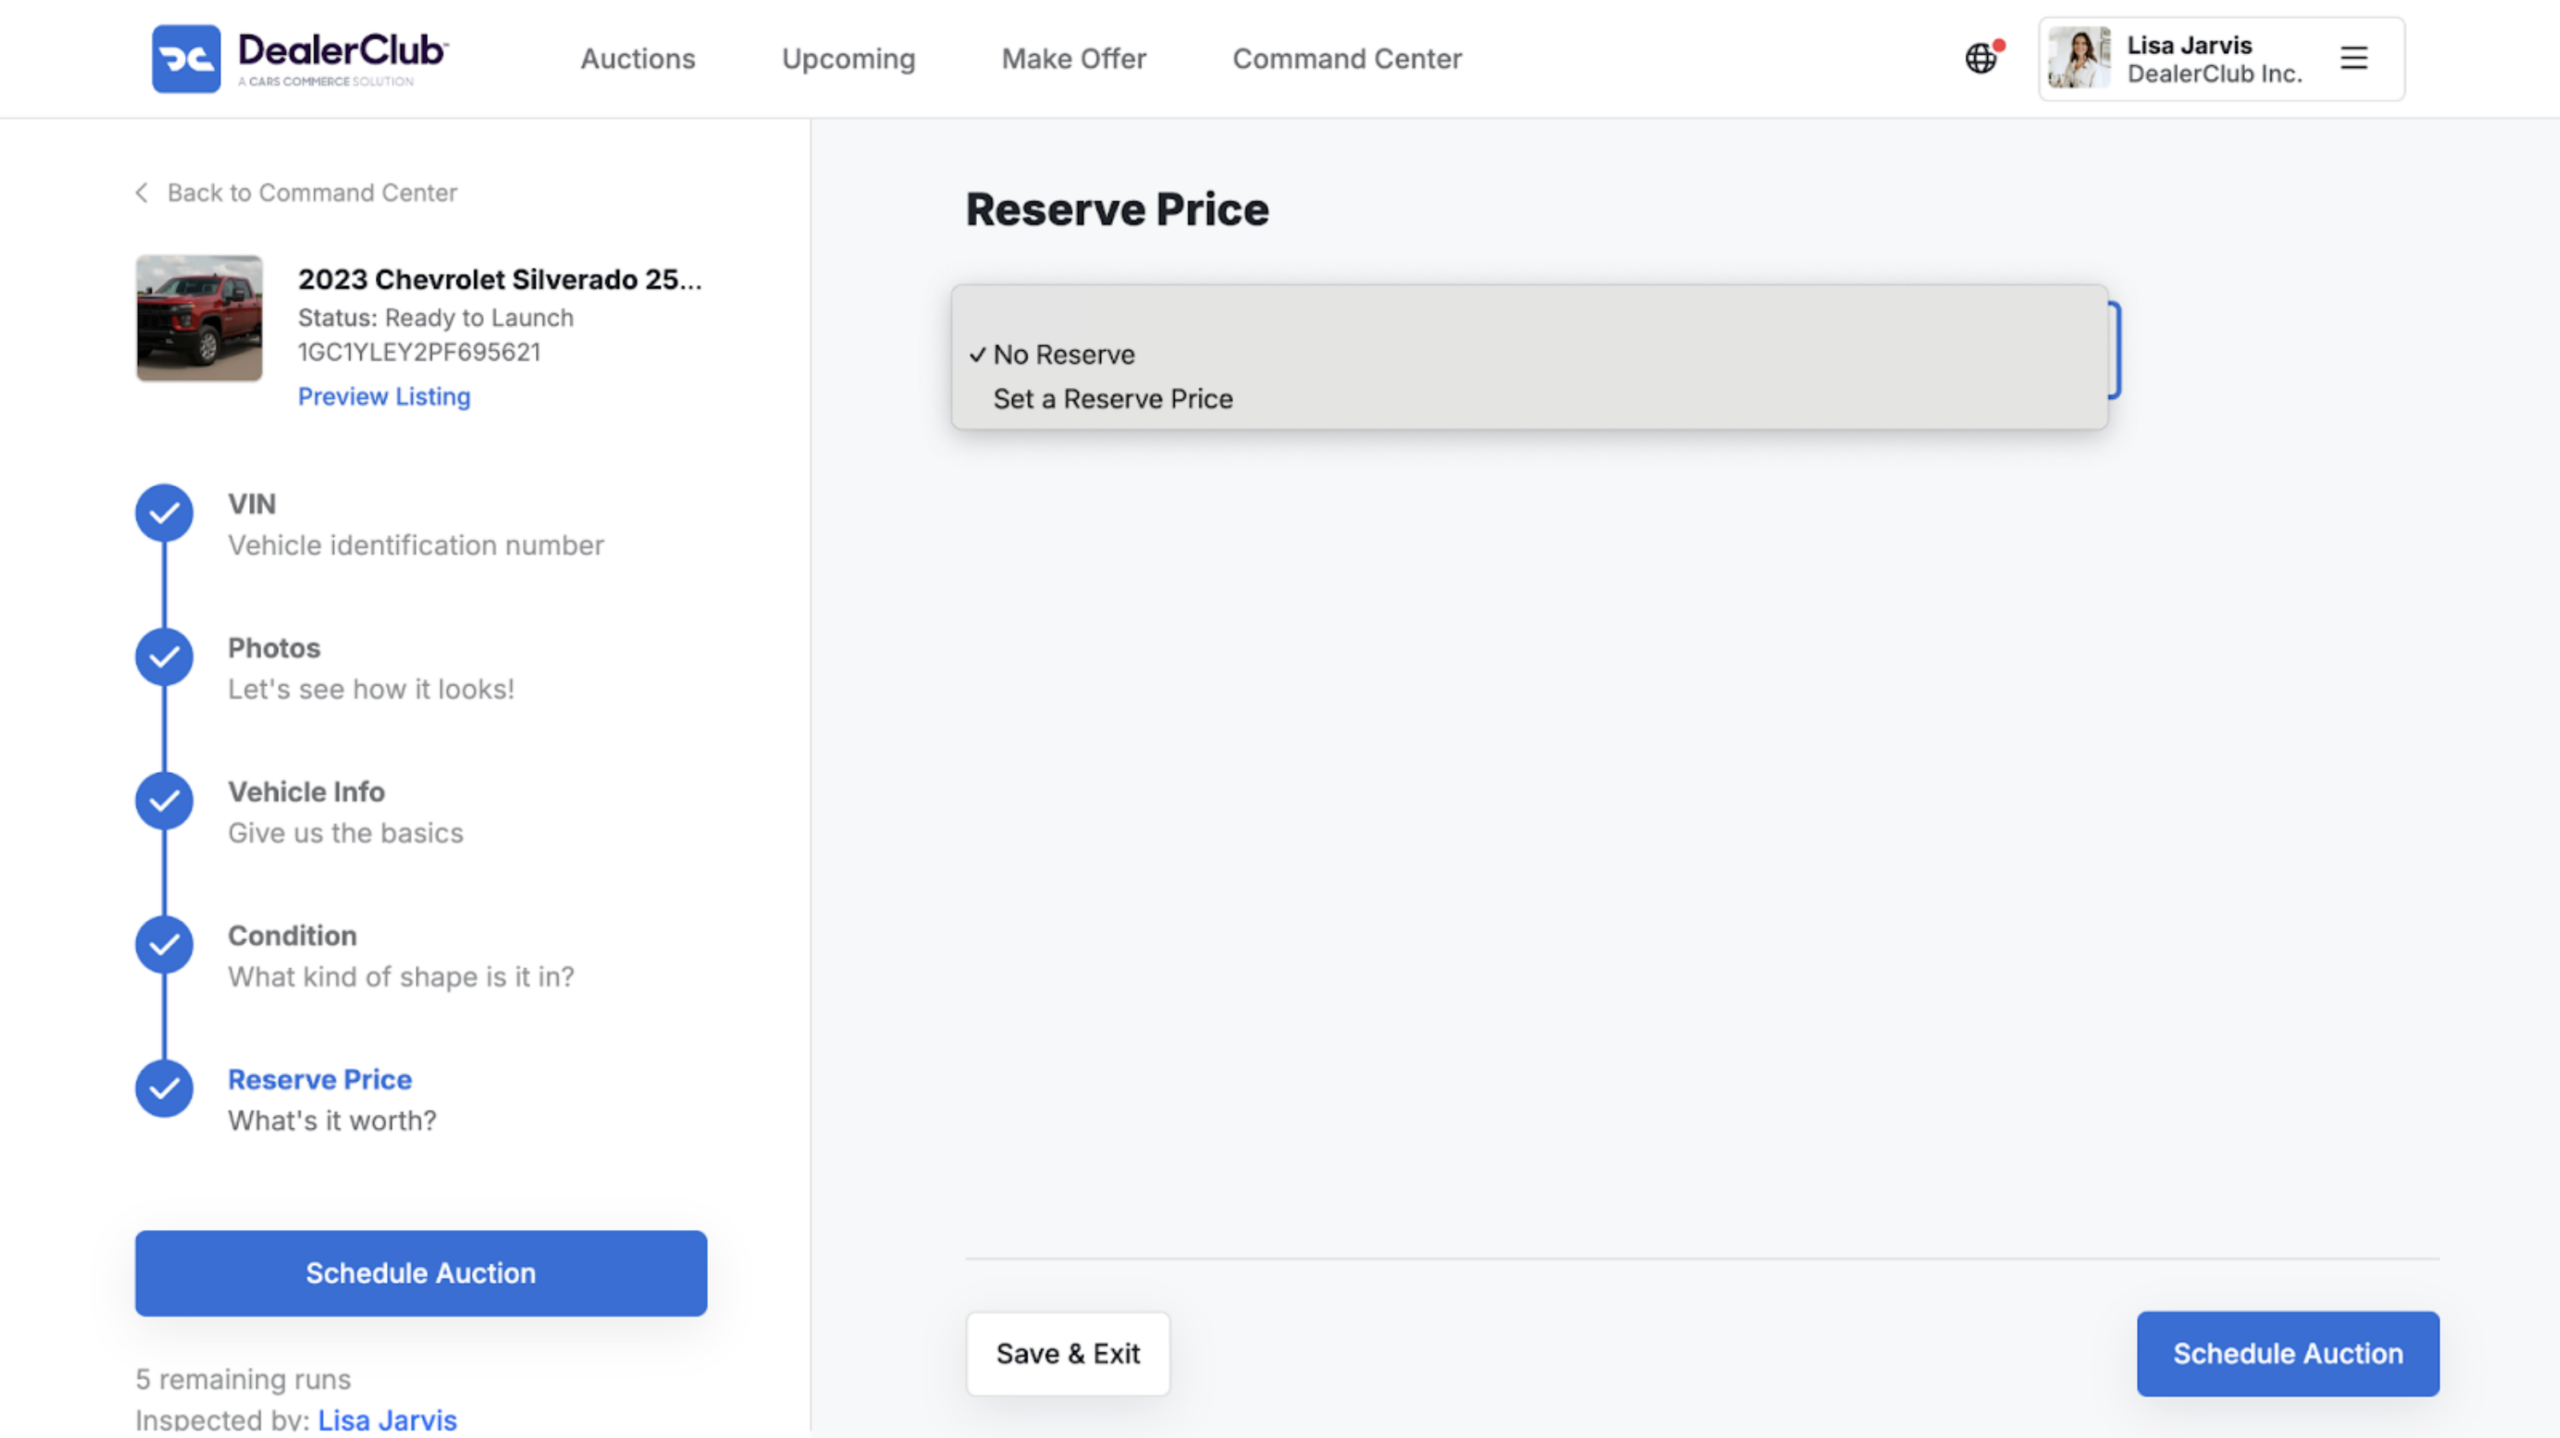Click Lisa Jarvis profile avatar
Screen dimensions: 2560x1438
[2078, 58]
